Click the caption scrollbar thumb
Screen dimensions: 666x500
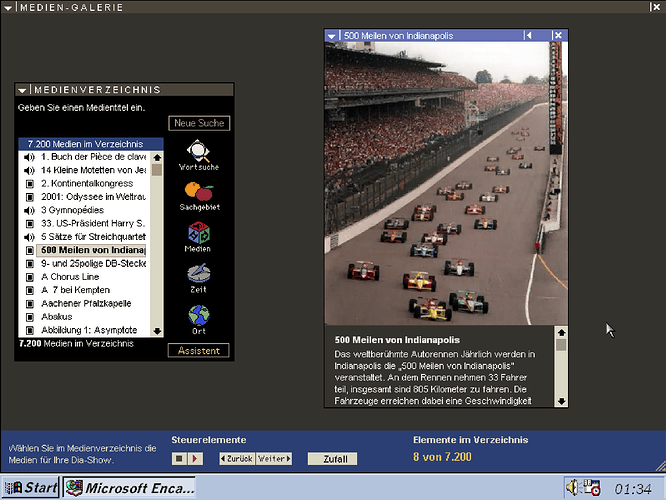click(x=562, y=345)
